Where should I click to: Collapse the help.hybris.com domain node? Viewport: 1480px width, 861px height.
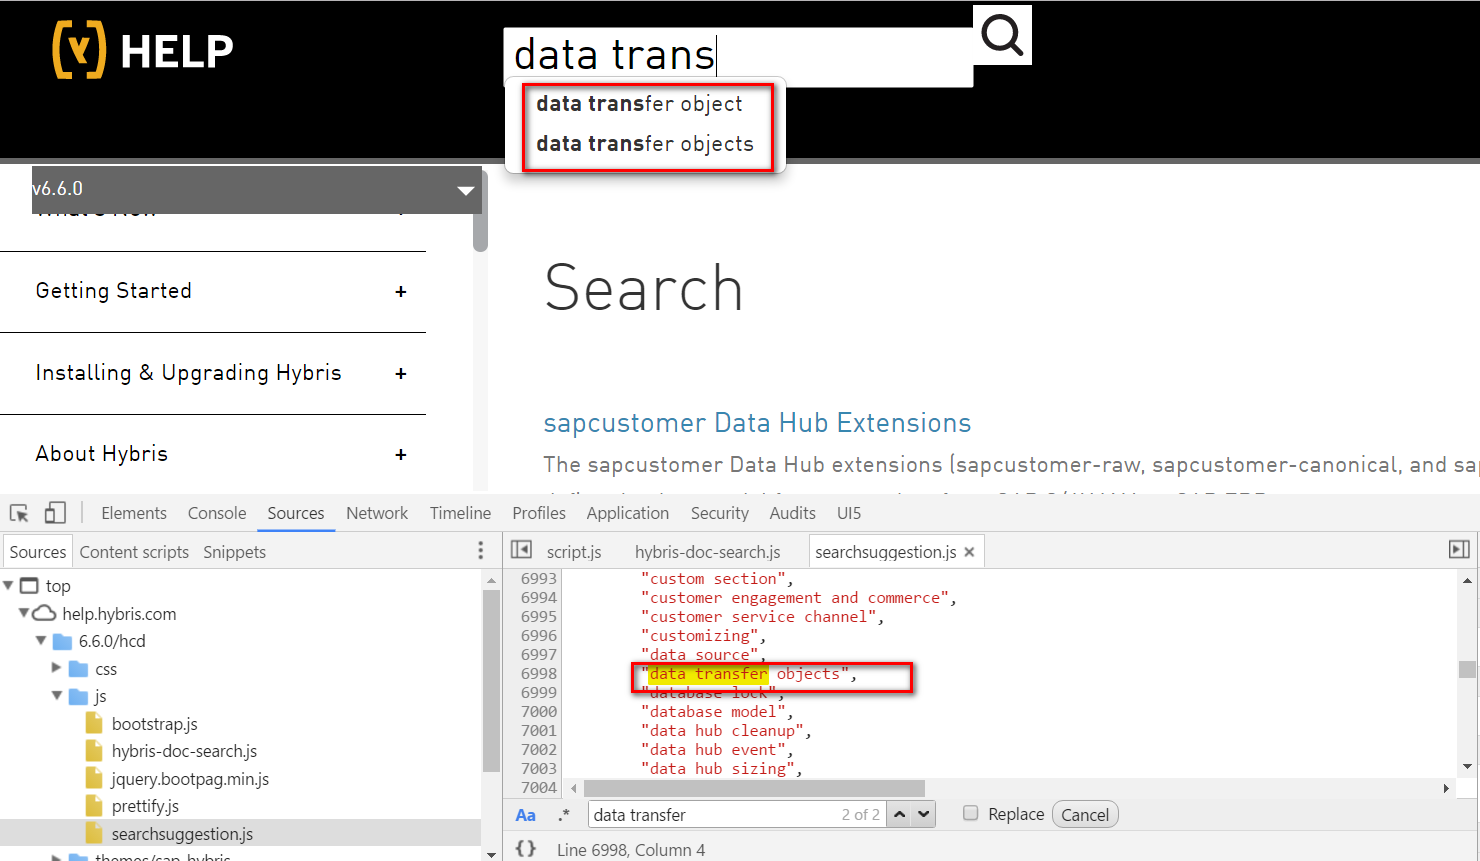(x=23, y=613)
